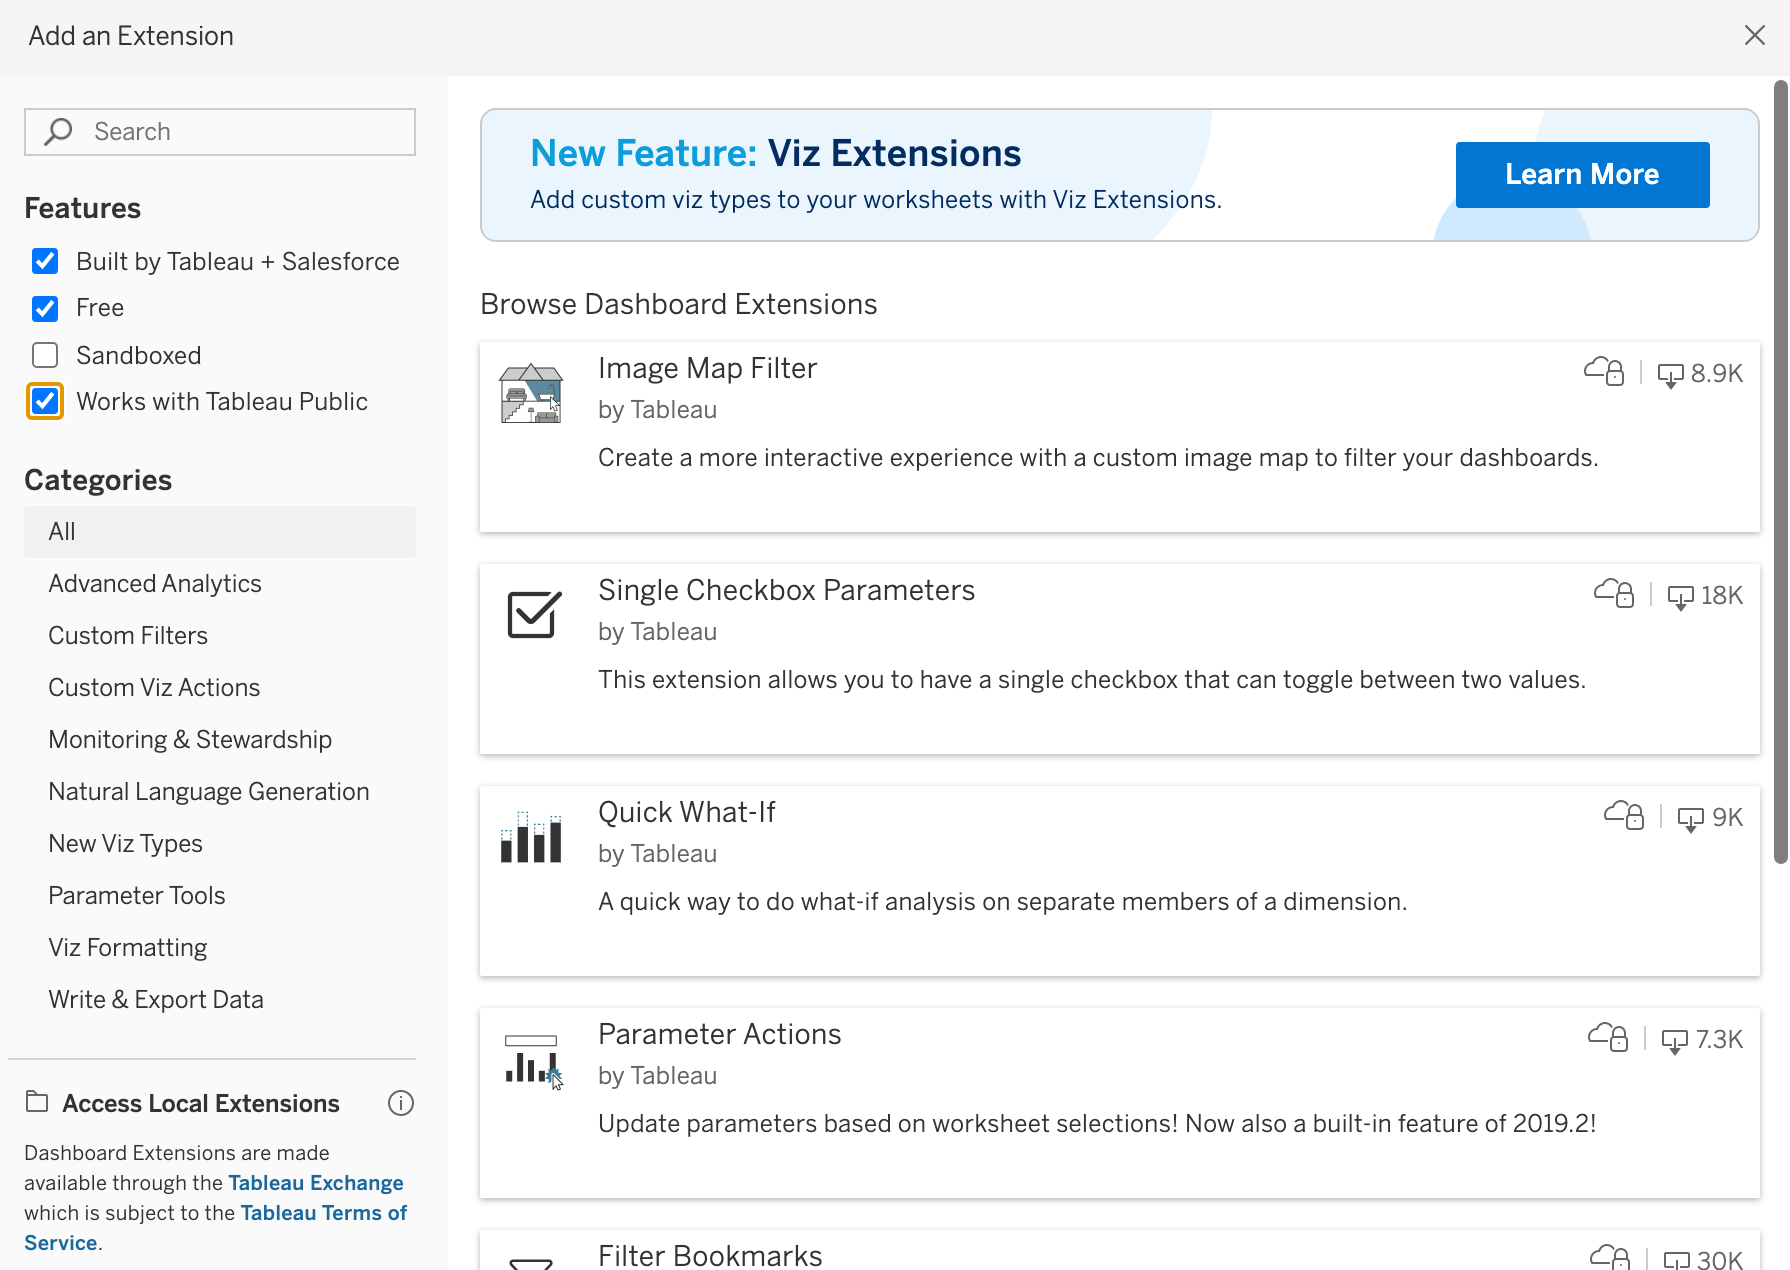Uncheck Built by Tableau + Salesforce
1790x1270 pixels.
coord(45,261)
